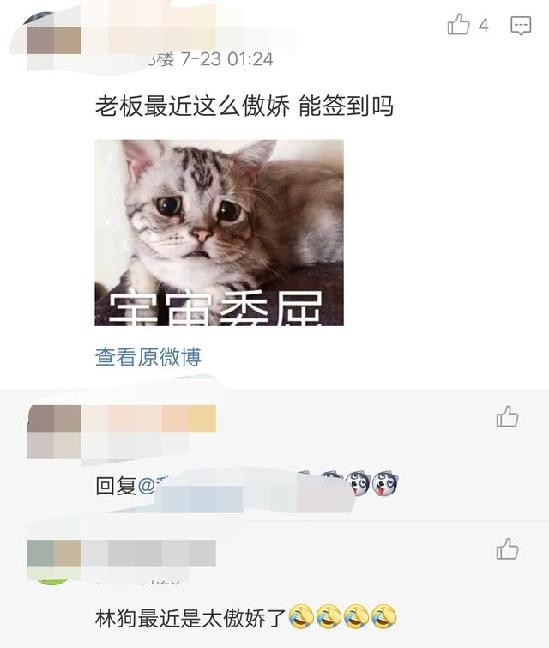The image size is (549, 648).
Task: Select the comment 老板最近这么傲娇 能签到吗
Action: pyautogui.click(x=244, y=106)
